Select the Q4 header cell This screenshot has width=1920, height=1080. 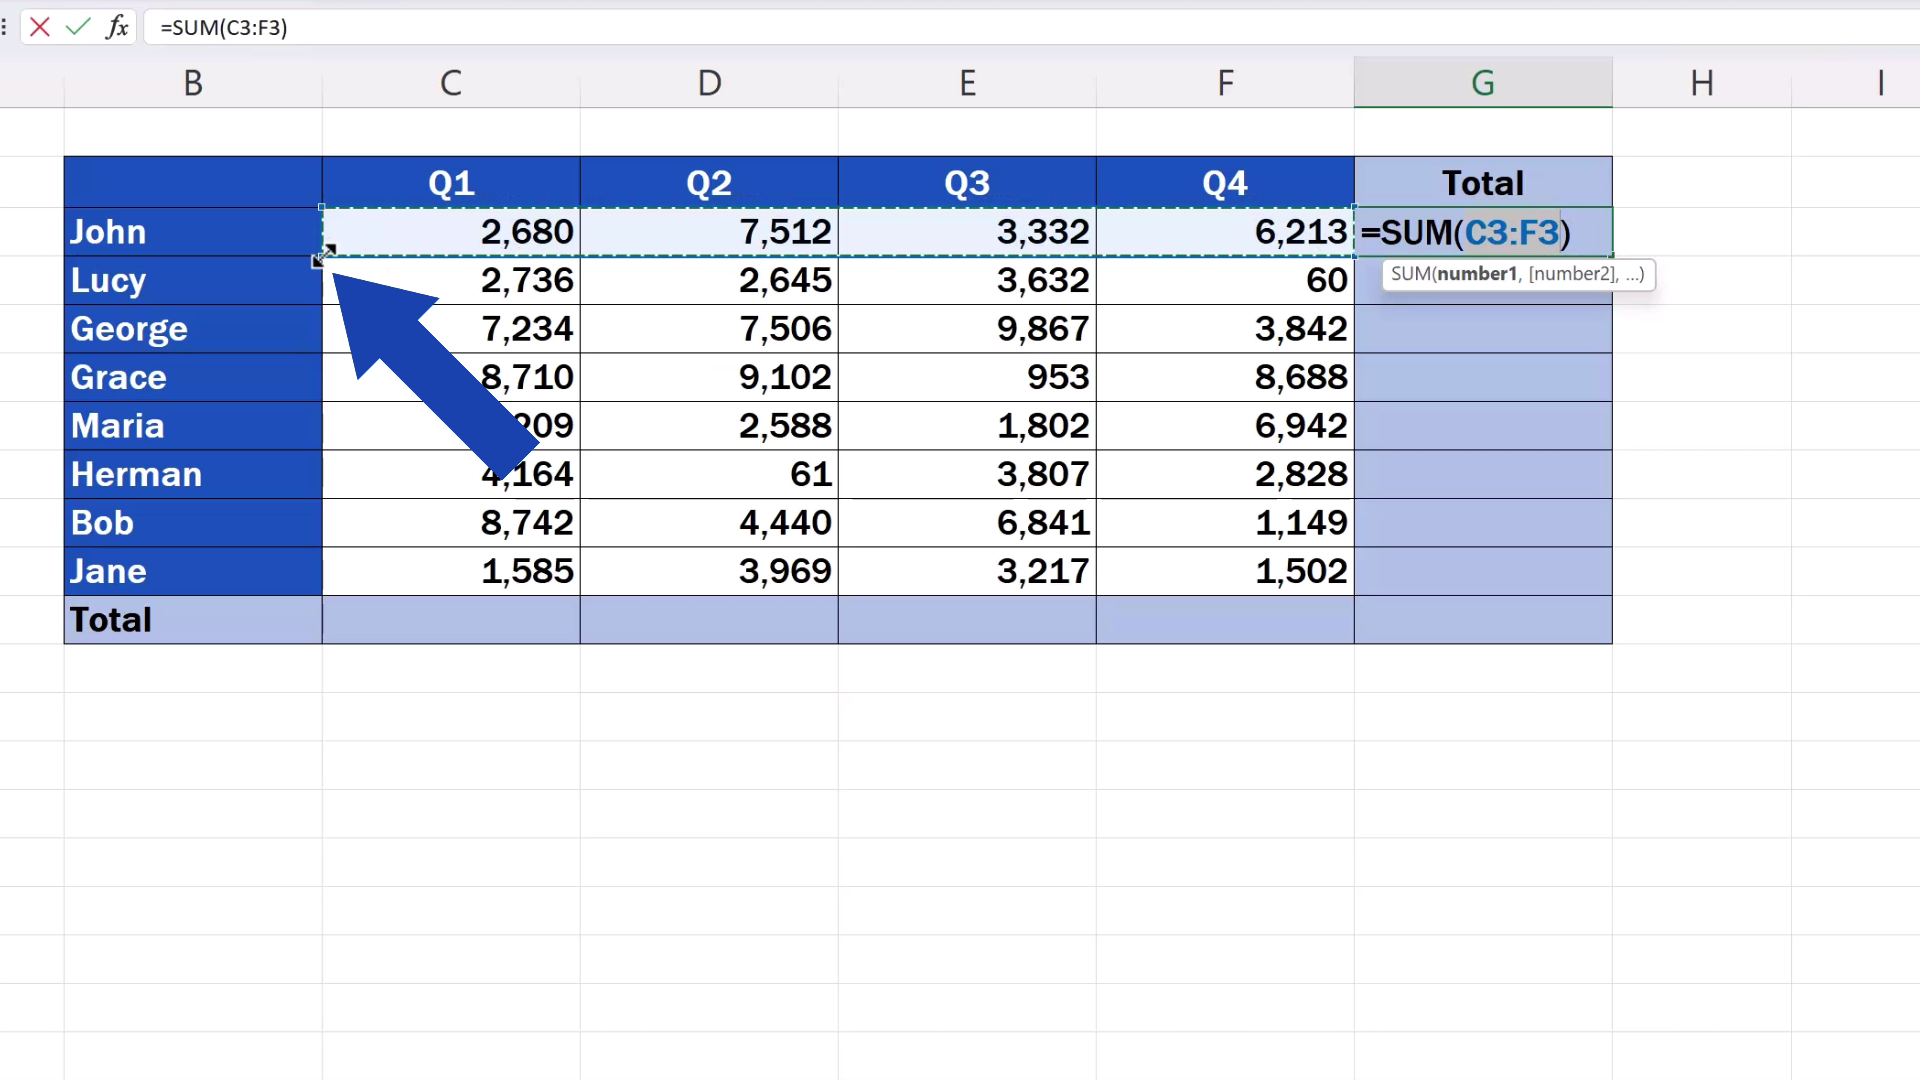tap(1225, 181)
